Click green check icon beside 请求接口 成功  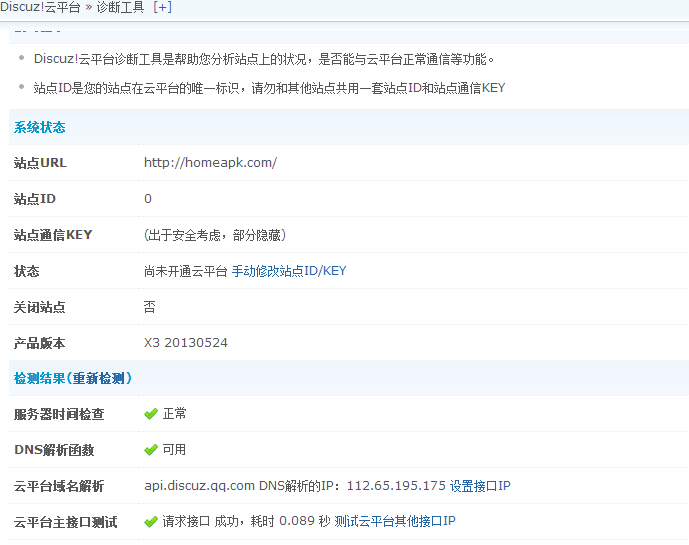151,522
